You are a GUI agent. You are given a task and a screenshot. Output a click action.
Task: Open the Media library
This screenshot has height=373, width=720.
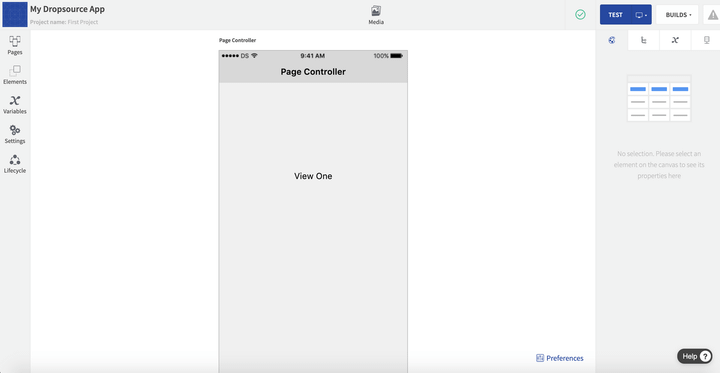(376, 15)
